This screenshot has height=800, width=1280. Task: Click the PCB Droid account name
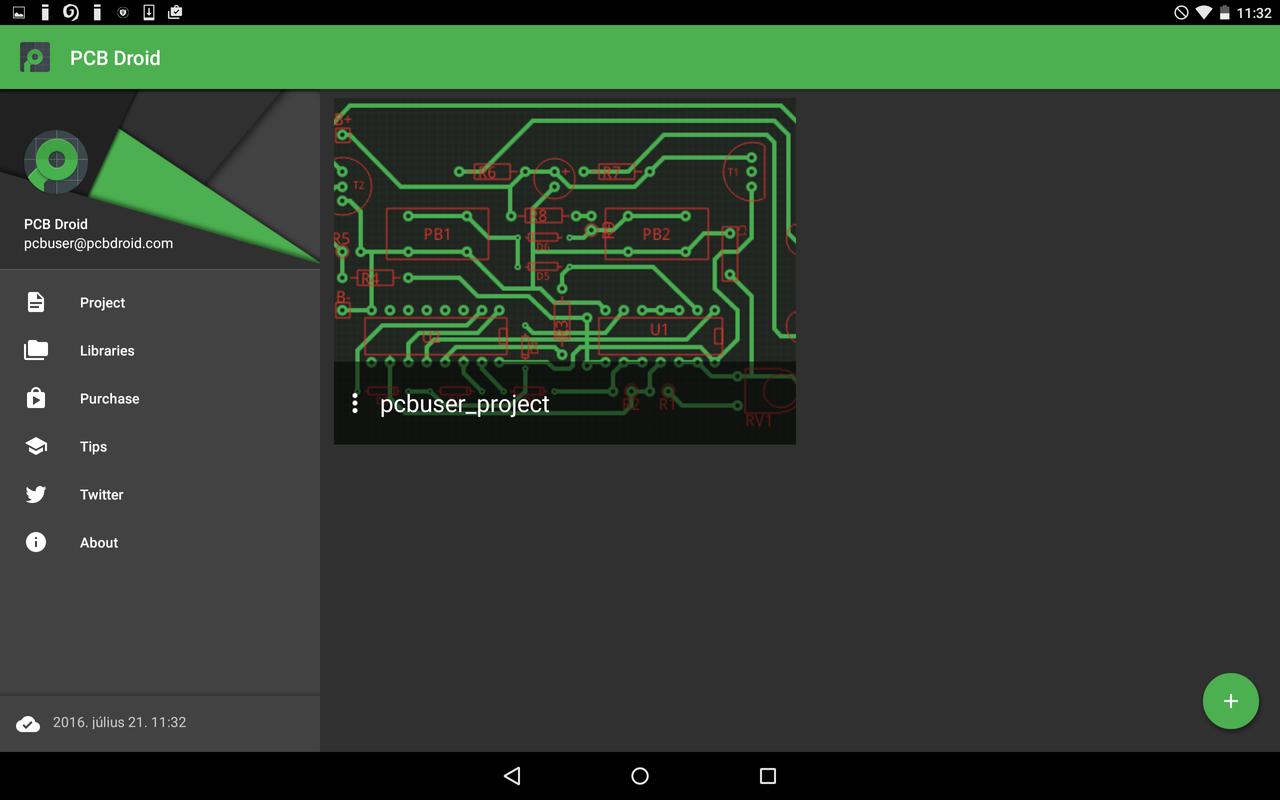(56, 224)
